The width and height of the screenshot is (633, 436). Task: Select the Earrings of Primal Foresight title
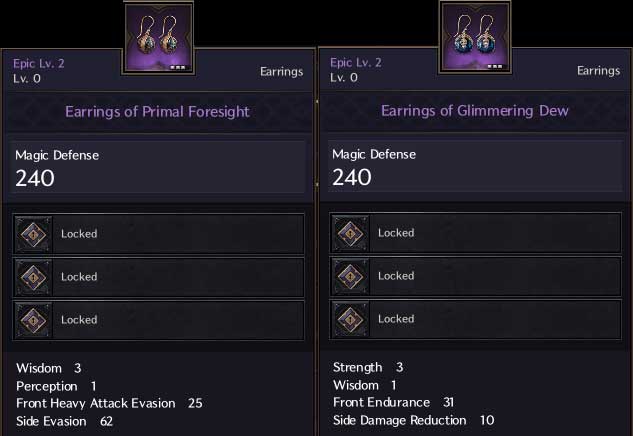[157, 111]
